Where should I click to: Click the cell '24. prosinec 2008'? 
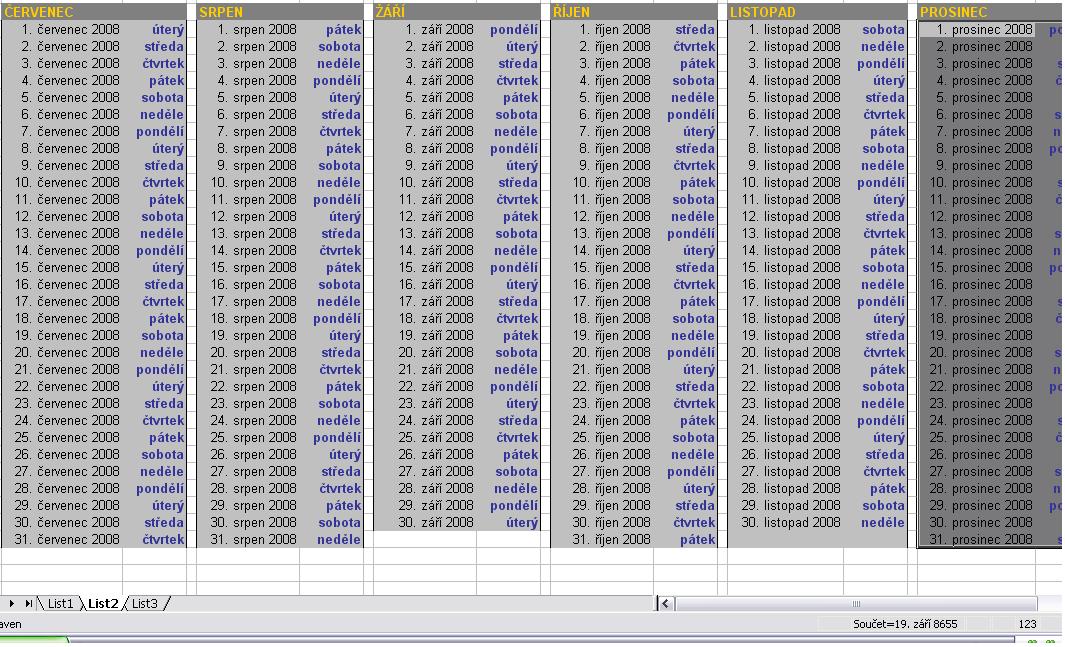point(977,420)
